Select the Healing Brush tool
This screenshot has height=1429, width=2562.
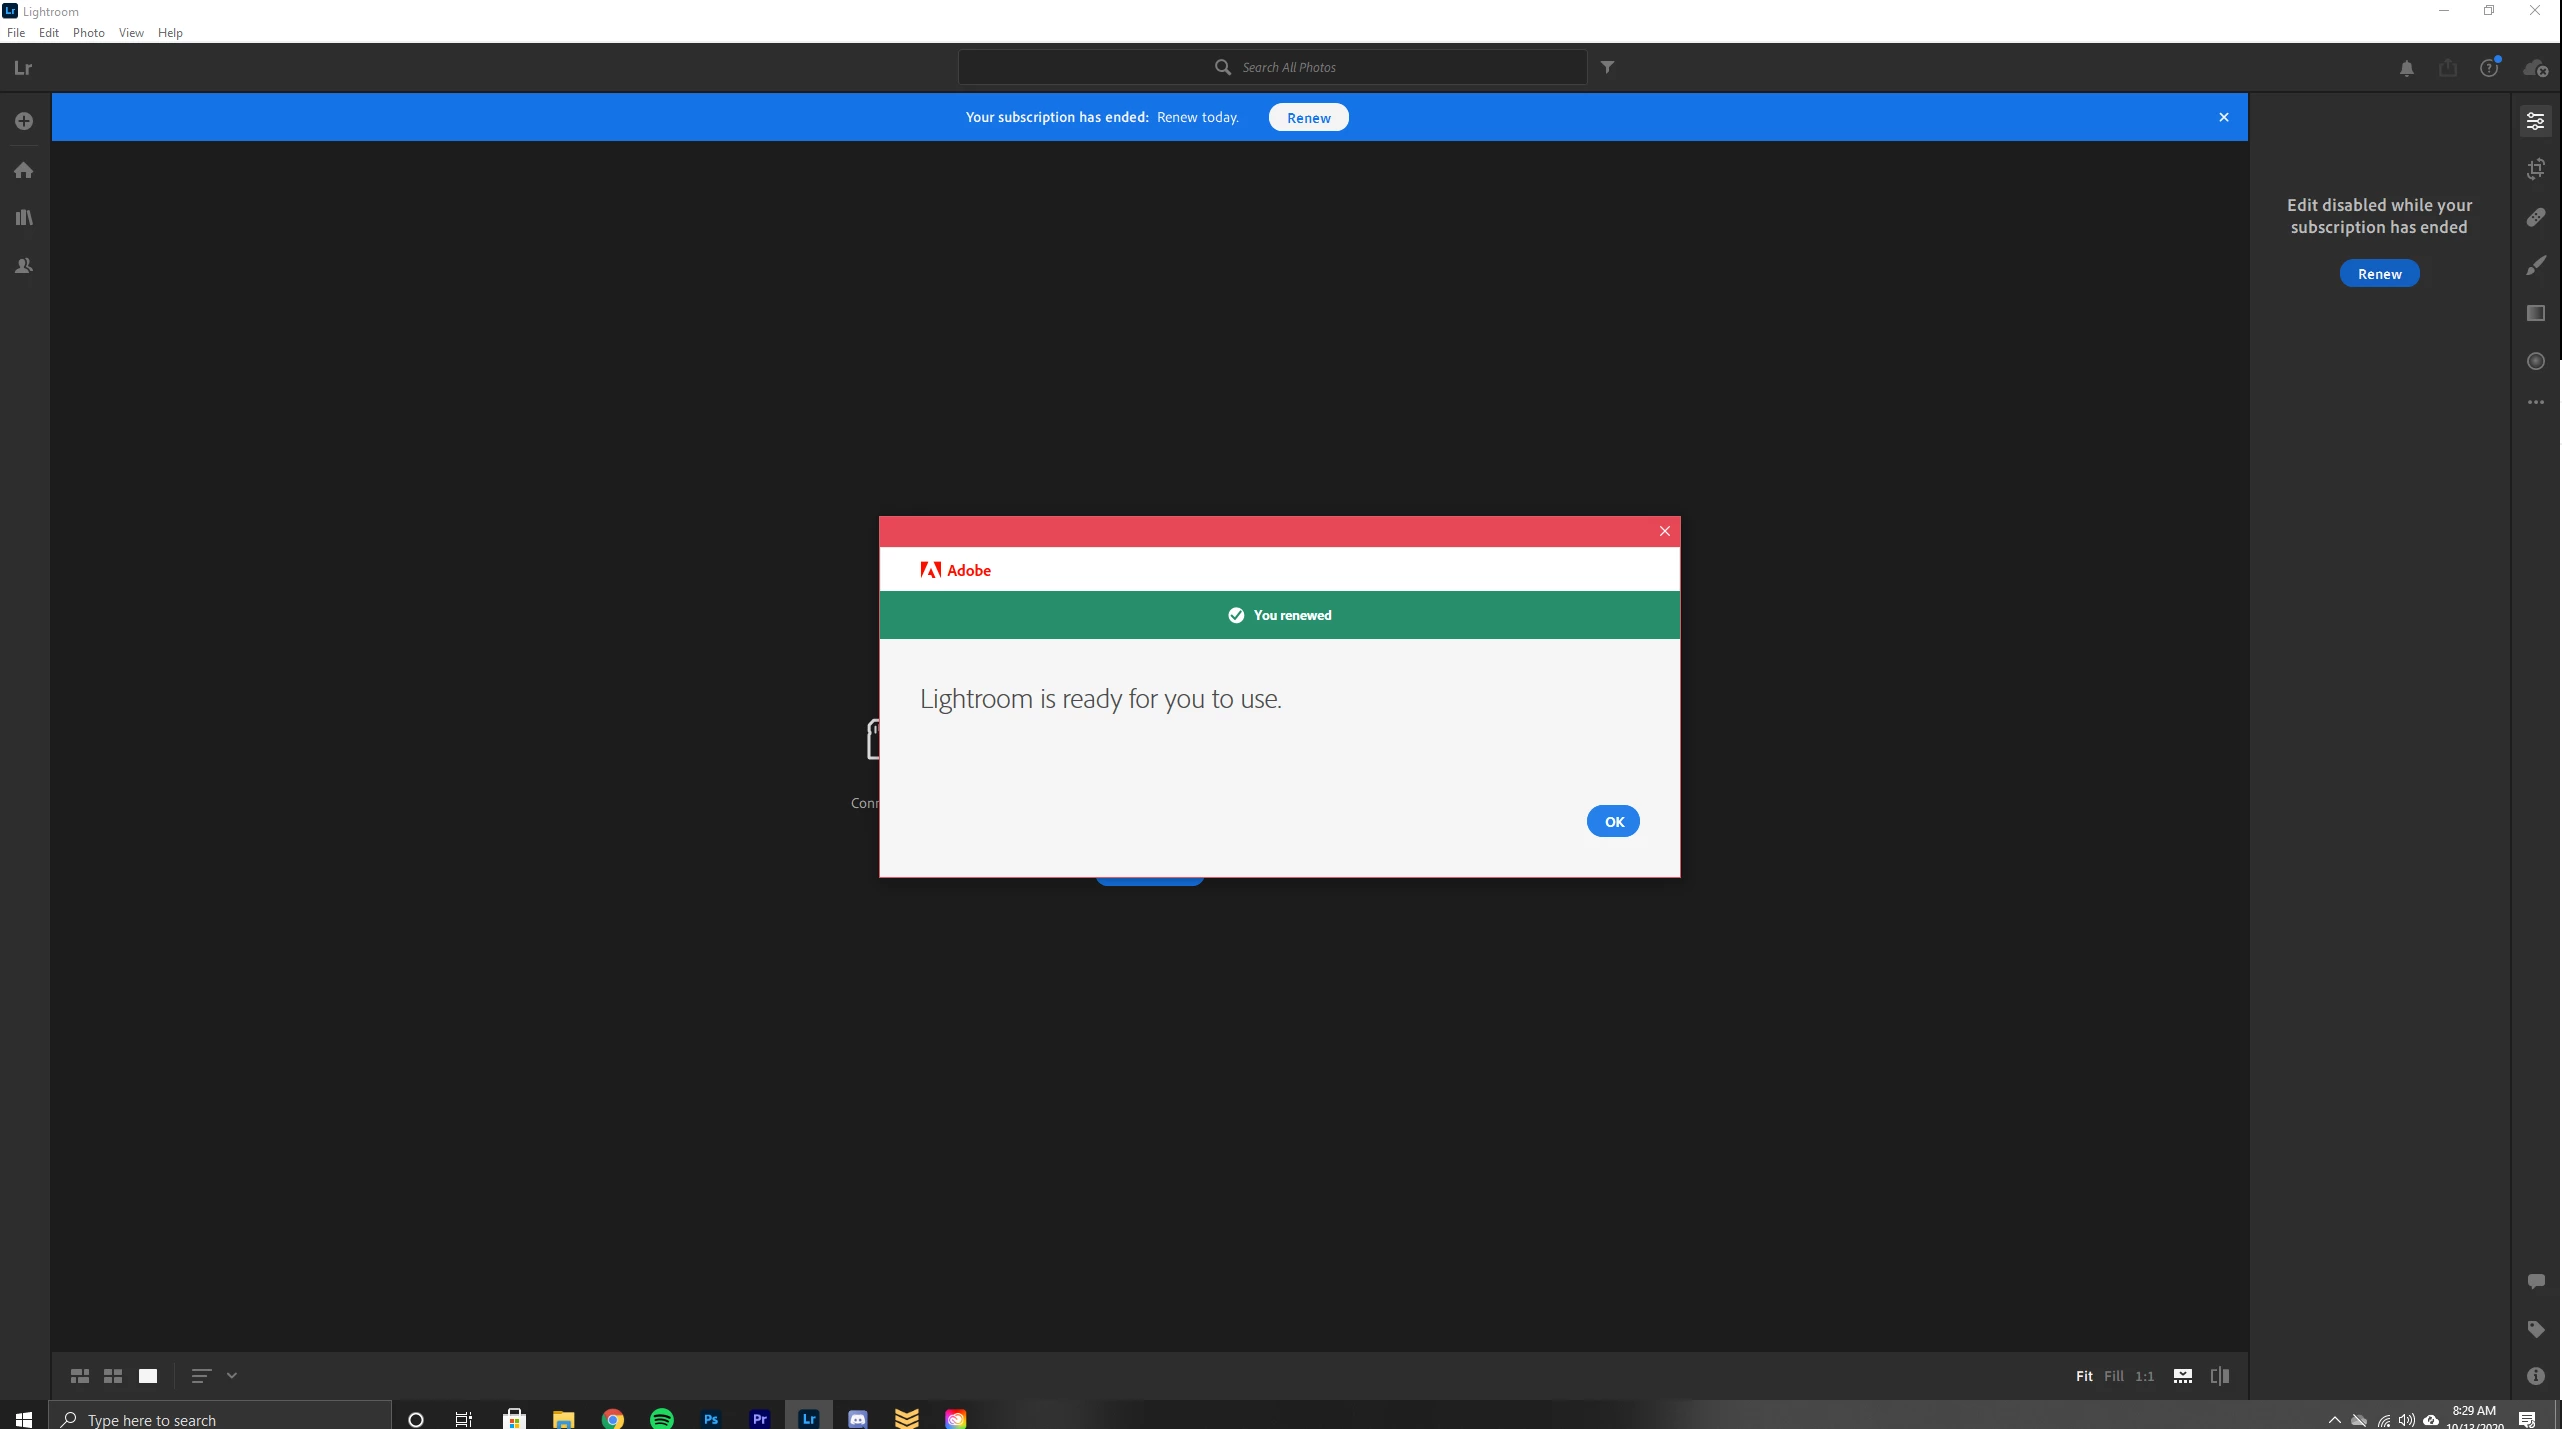pos(2535,217)
